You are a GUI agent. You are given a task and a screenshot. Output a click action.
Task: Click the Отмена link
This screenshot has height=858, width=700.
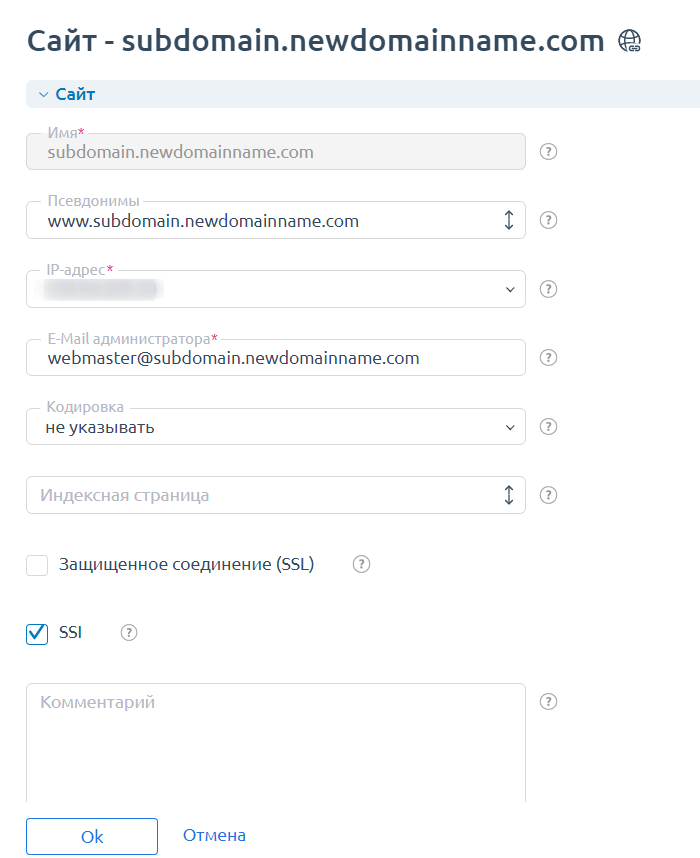pyautogui.click(x=214, y=836)
